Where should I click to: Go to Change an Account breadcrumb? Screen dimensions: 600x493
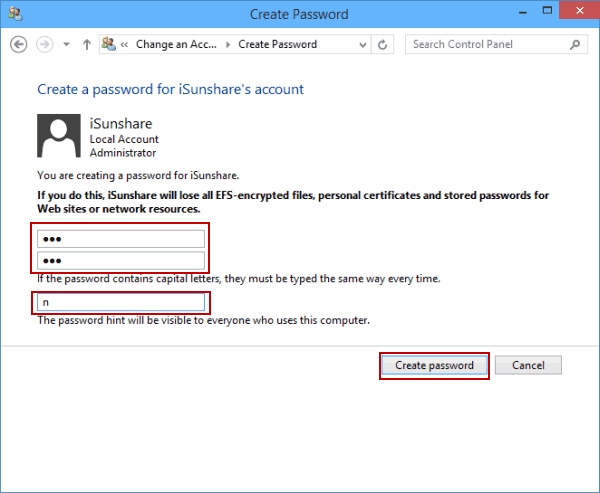click(177, 45)
